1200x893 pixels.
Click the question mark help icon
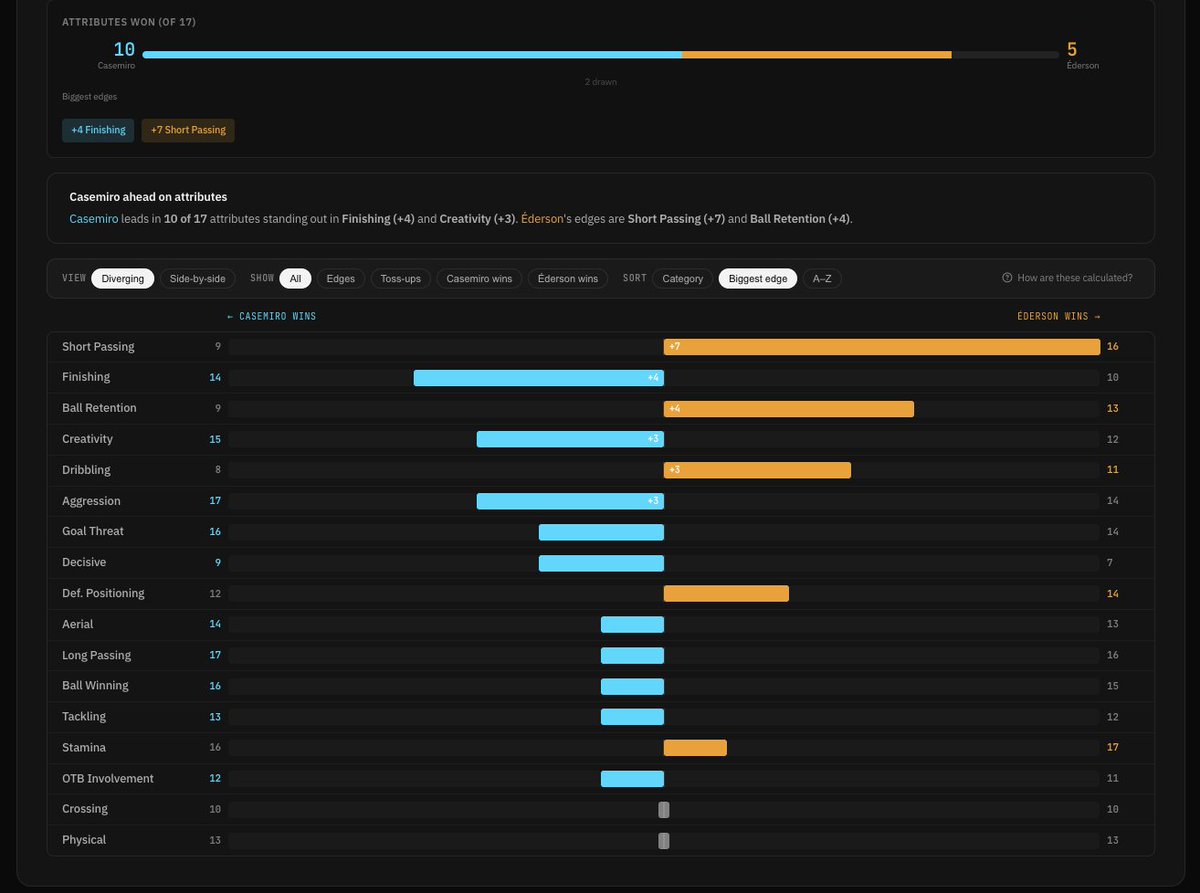(1007, 278)
